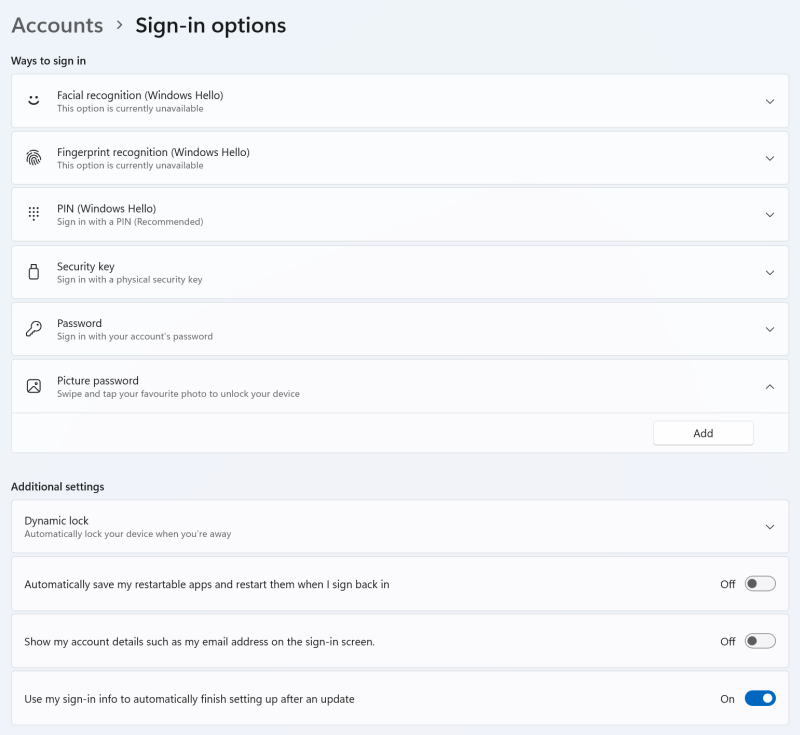Expand the PIN (Windows Hello) options
Image resolution: width=800 pixels, height=735 pixels.
[x=770, y=214]
